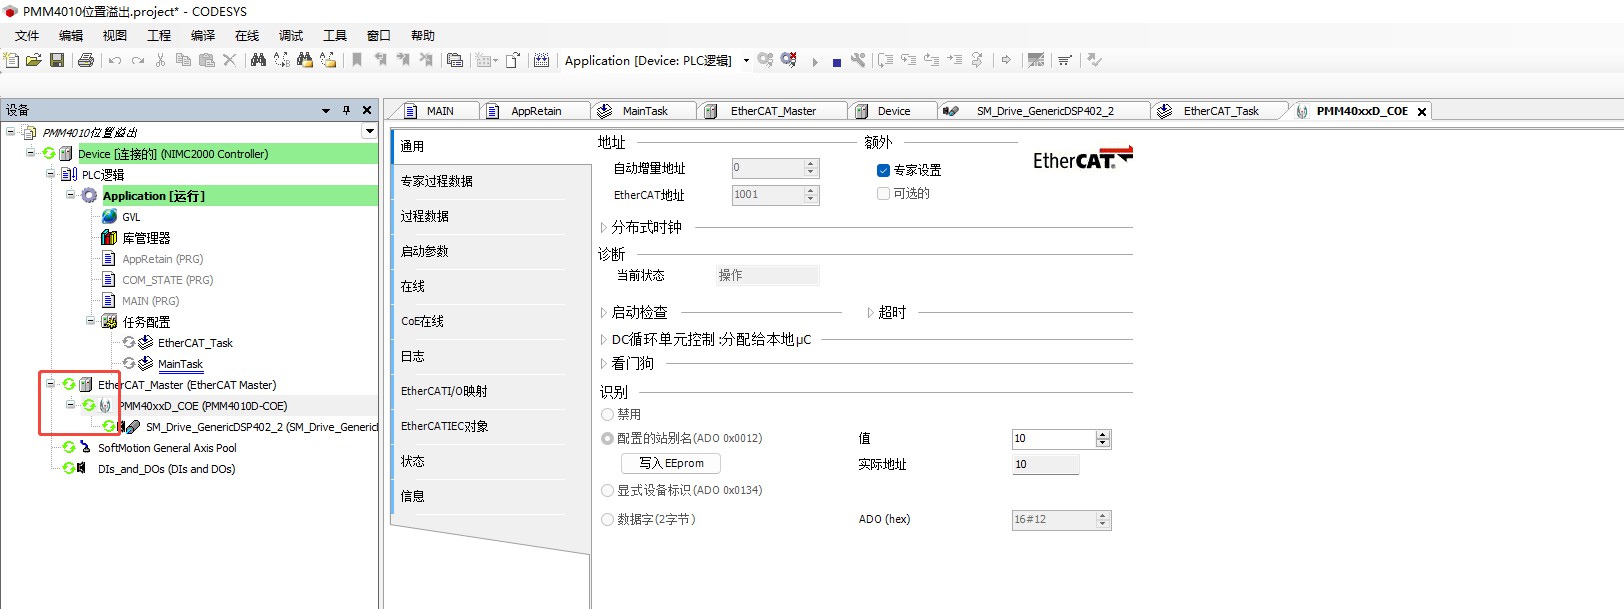Viewport: 1624px width, 609px height.
Task: Toggle the 专家设置 checkbox
Action: pos(883,170)
